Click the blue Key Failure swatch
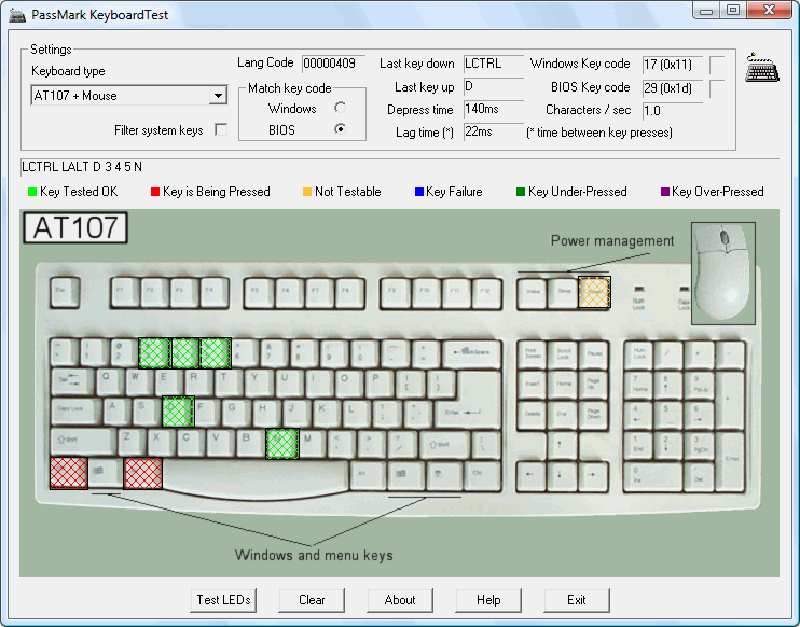This screenshot has height=627, width=800. pyautogui.click(x=419, y=192)
